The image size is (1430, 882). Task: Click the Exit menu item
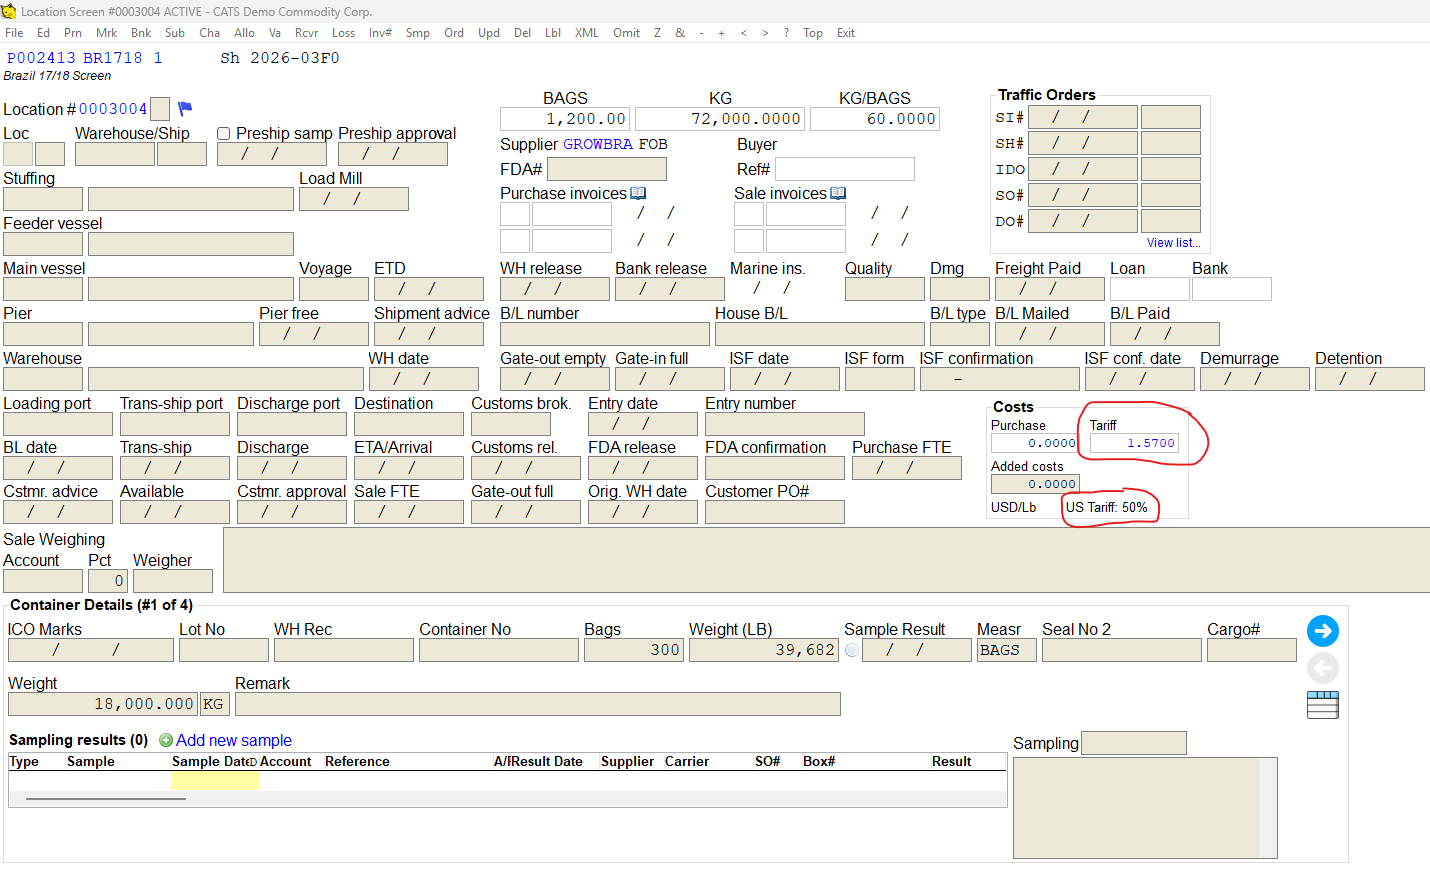coord(846,33)
